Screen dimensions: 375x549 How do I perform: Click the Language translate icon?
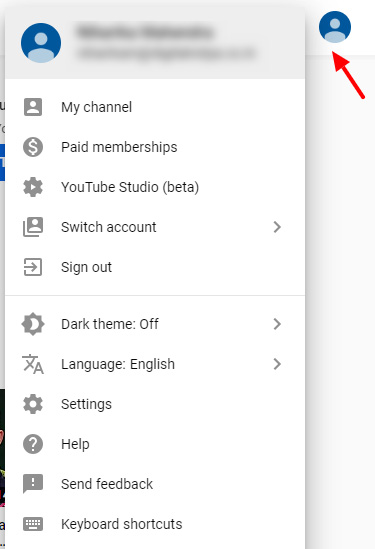coord(33,364)
